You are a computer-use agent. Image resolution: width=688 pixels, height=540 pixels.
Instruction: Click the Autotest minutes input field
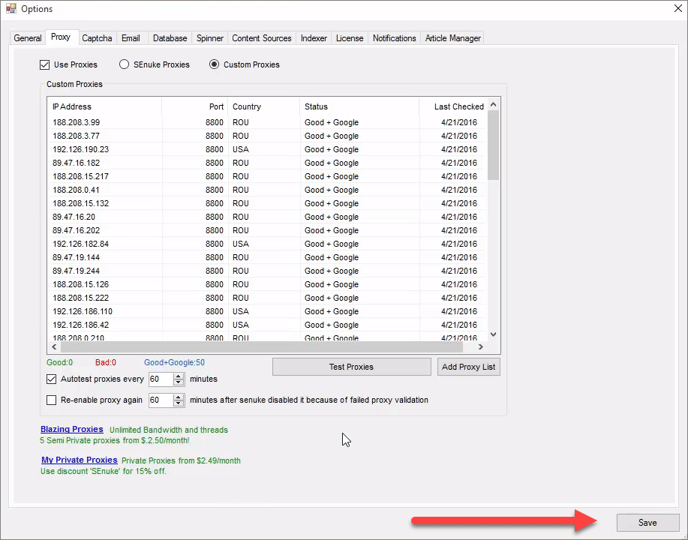pos(161,379)
